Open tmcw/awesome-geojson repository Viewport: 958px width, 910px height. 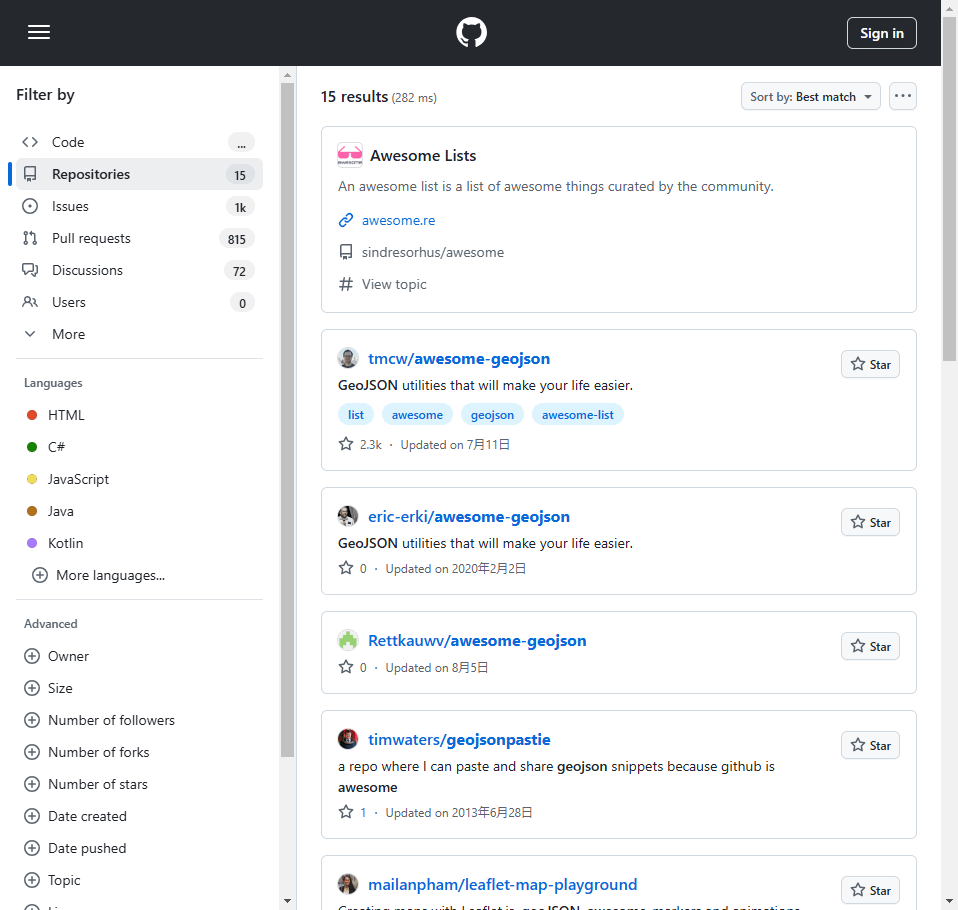tap(459, 359)
